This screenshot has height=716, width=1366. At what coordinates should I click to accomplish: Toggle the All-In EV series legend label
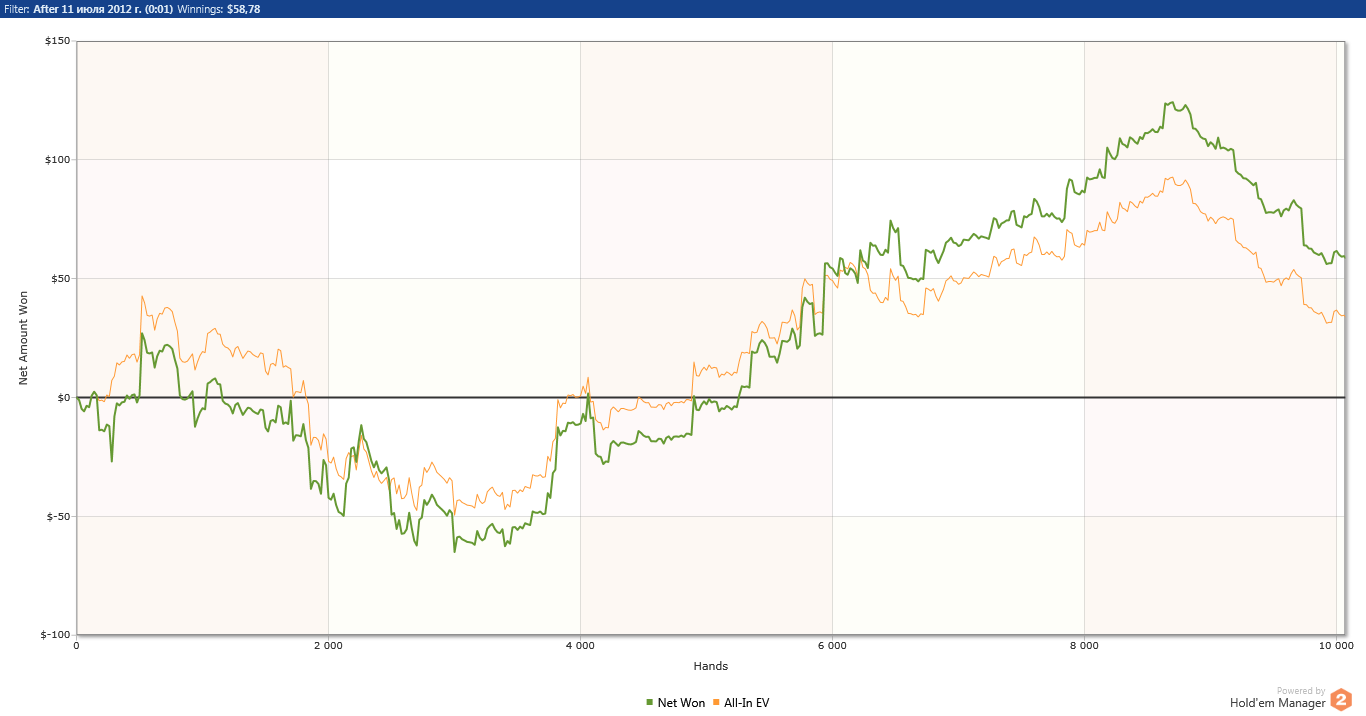pos(746,703)
